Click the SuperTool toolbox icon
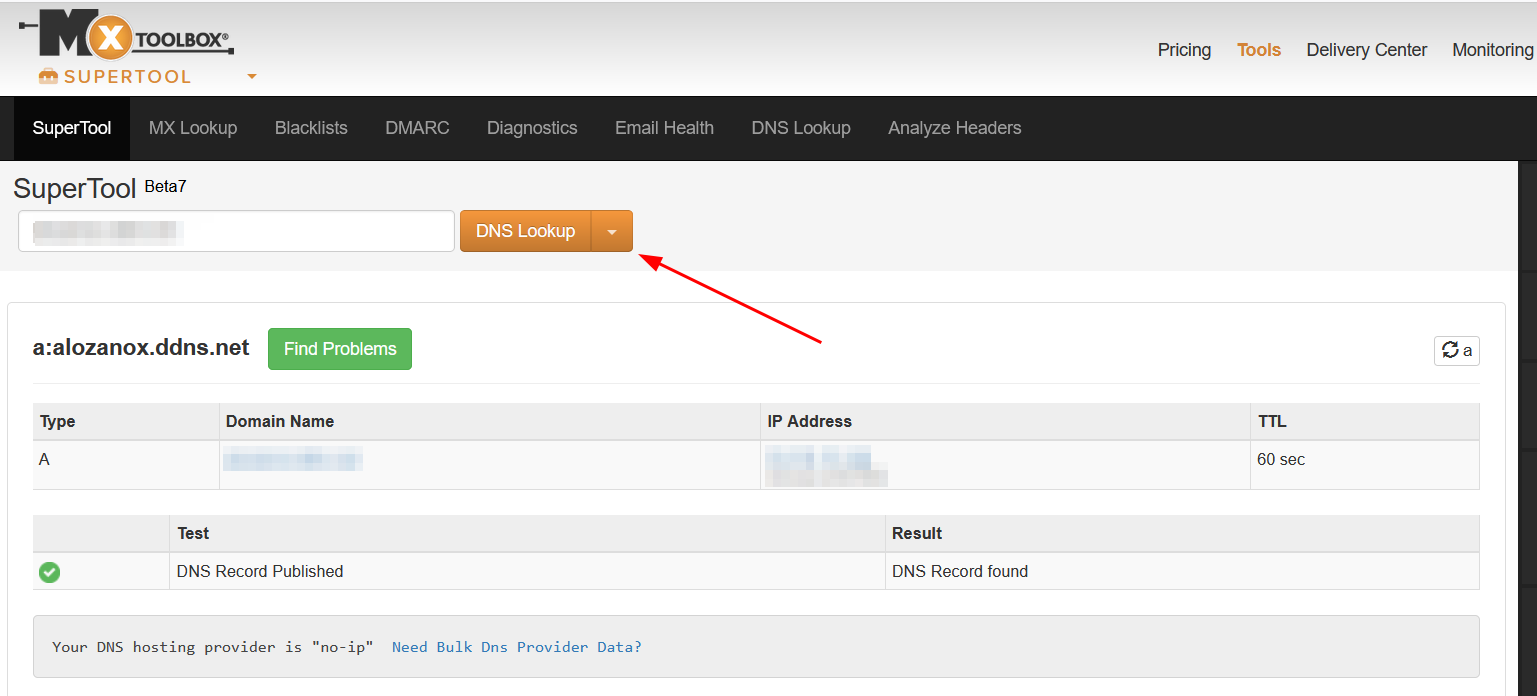Viewport: 1537px width, 696px height. [48, 77]
